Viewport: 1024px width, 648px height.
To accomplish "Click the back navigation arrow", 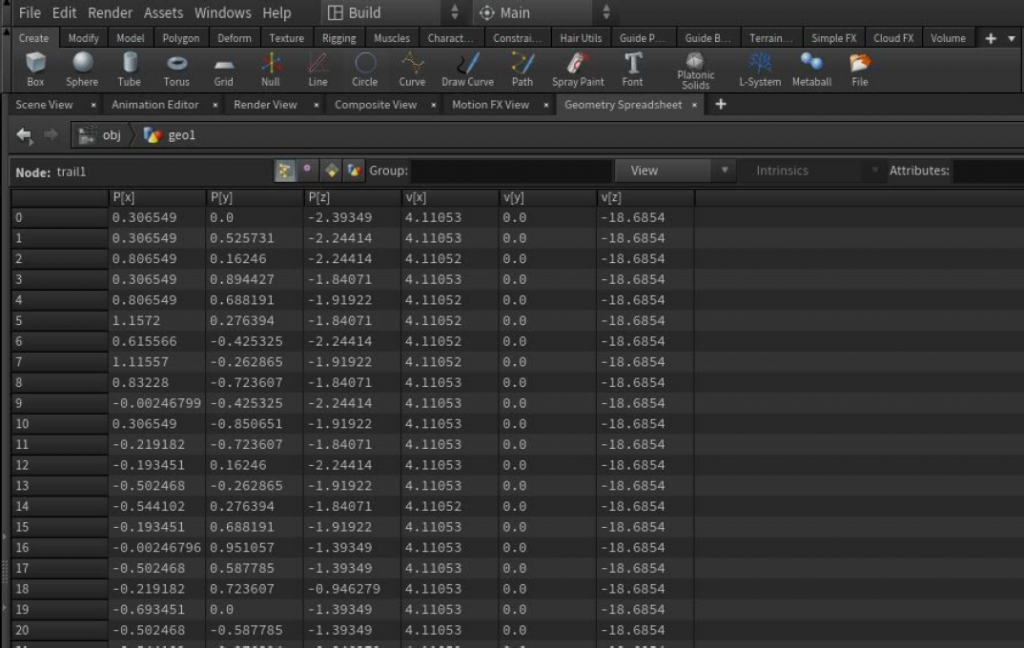I will [23, 135].
